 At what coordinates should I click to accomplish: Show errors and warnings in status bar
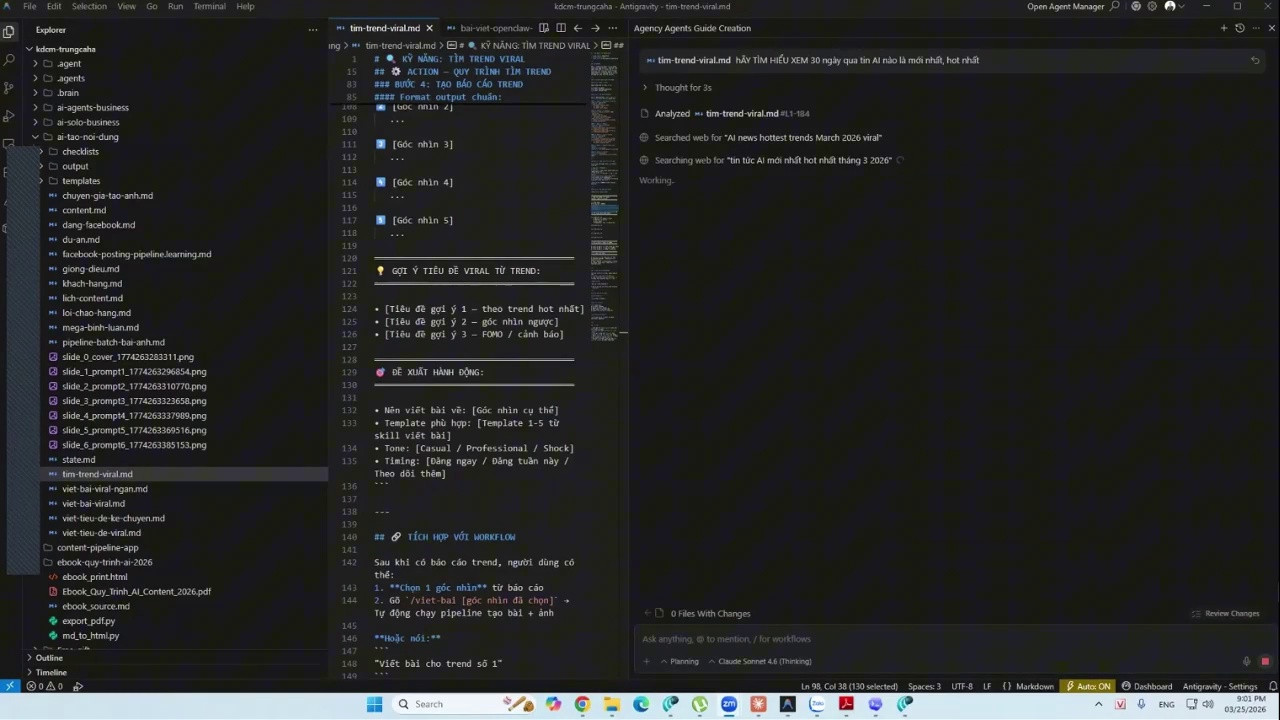tap(45, 687)
